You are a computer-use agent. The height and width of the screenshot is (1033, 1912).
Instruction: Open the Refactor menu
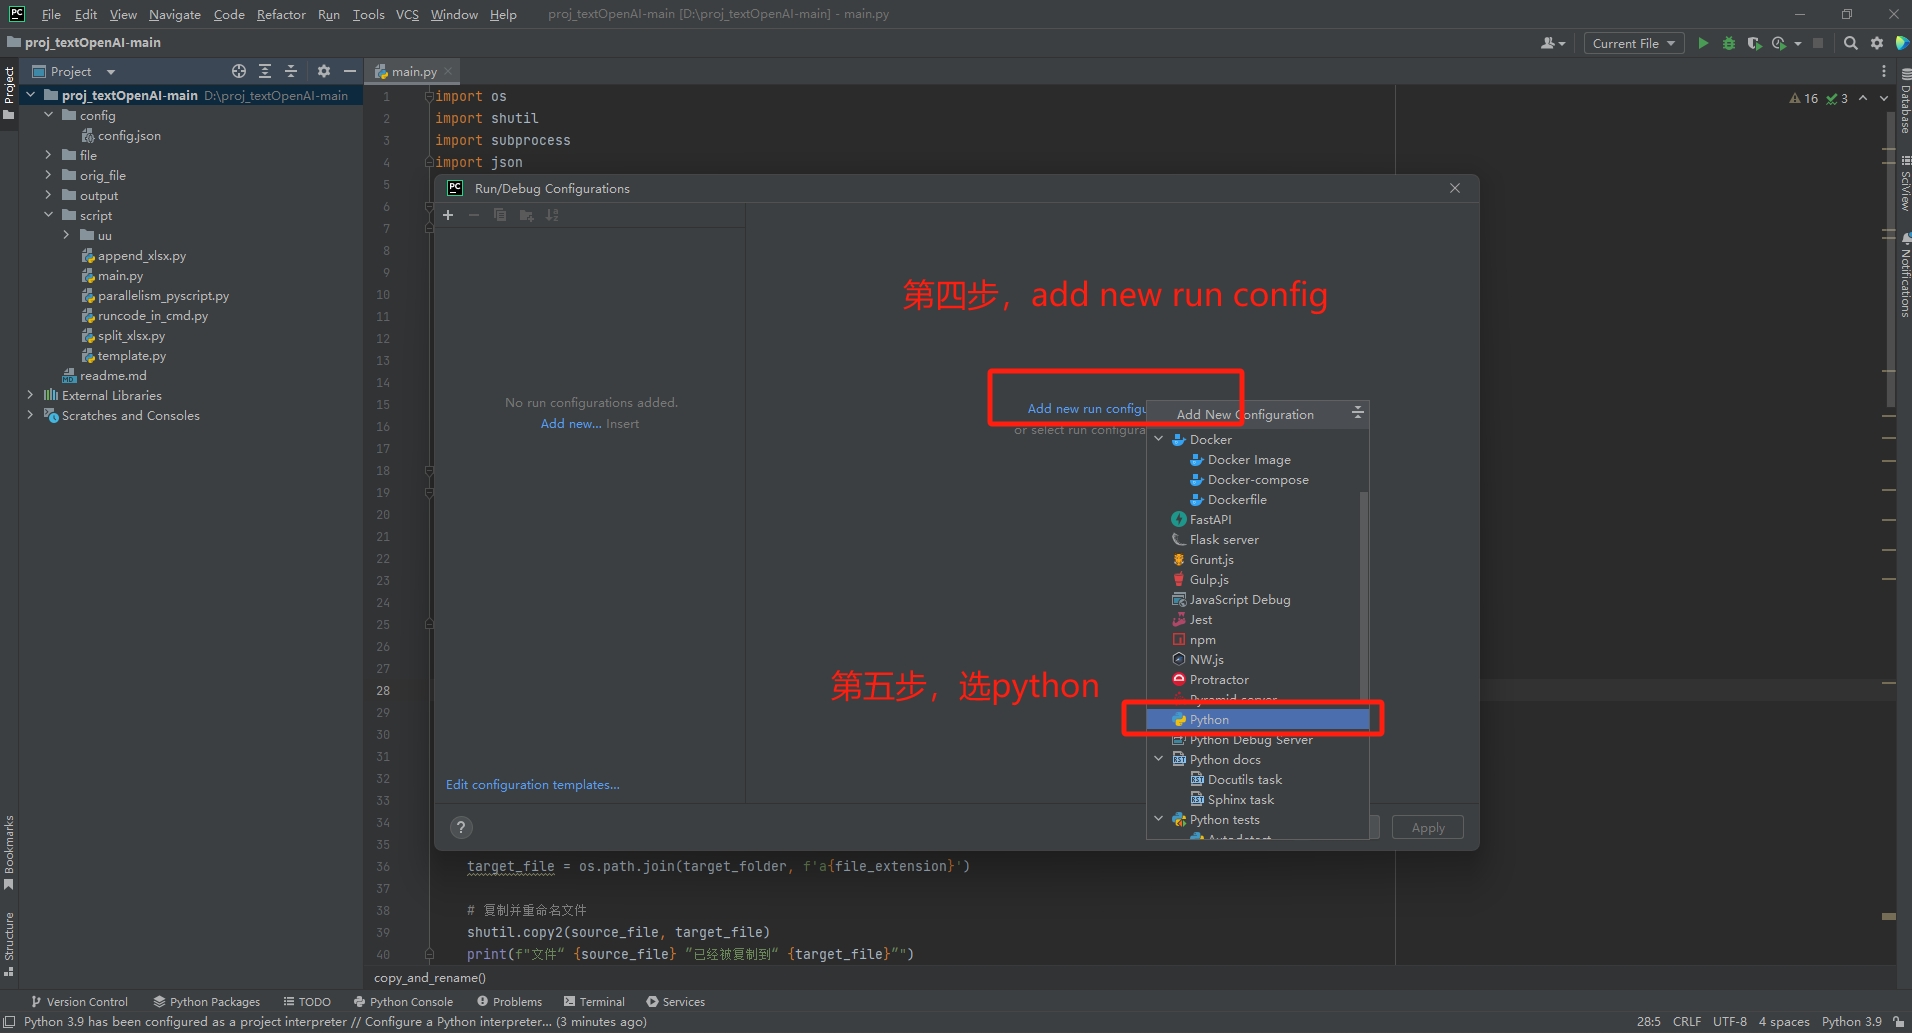[x=281, y=14]
